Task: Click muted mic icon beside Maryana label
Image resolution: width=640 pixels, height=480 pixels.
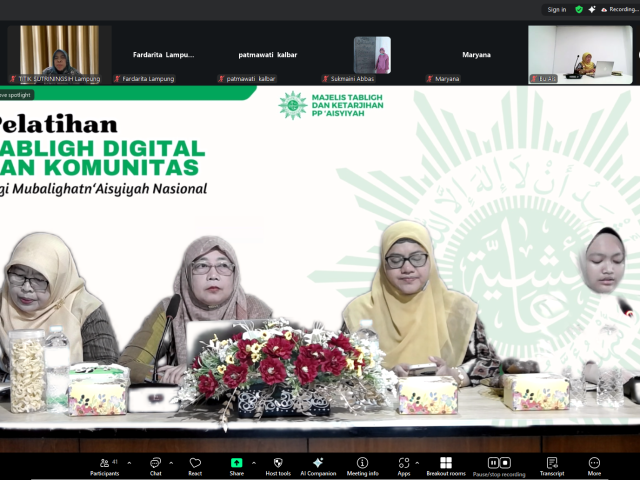Action: tap(430, 79)
